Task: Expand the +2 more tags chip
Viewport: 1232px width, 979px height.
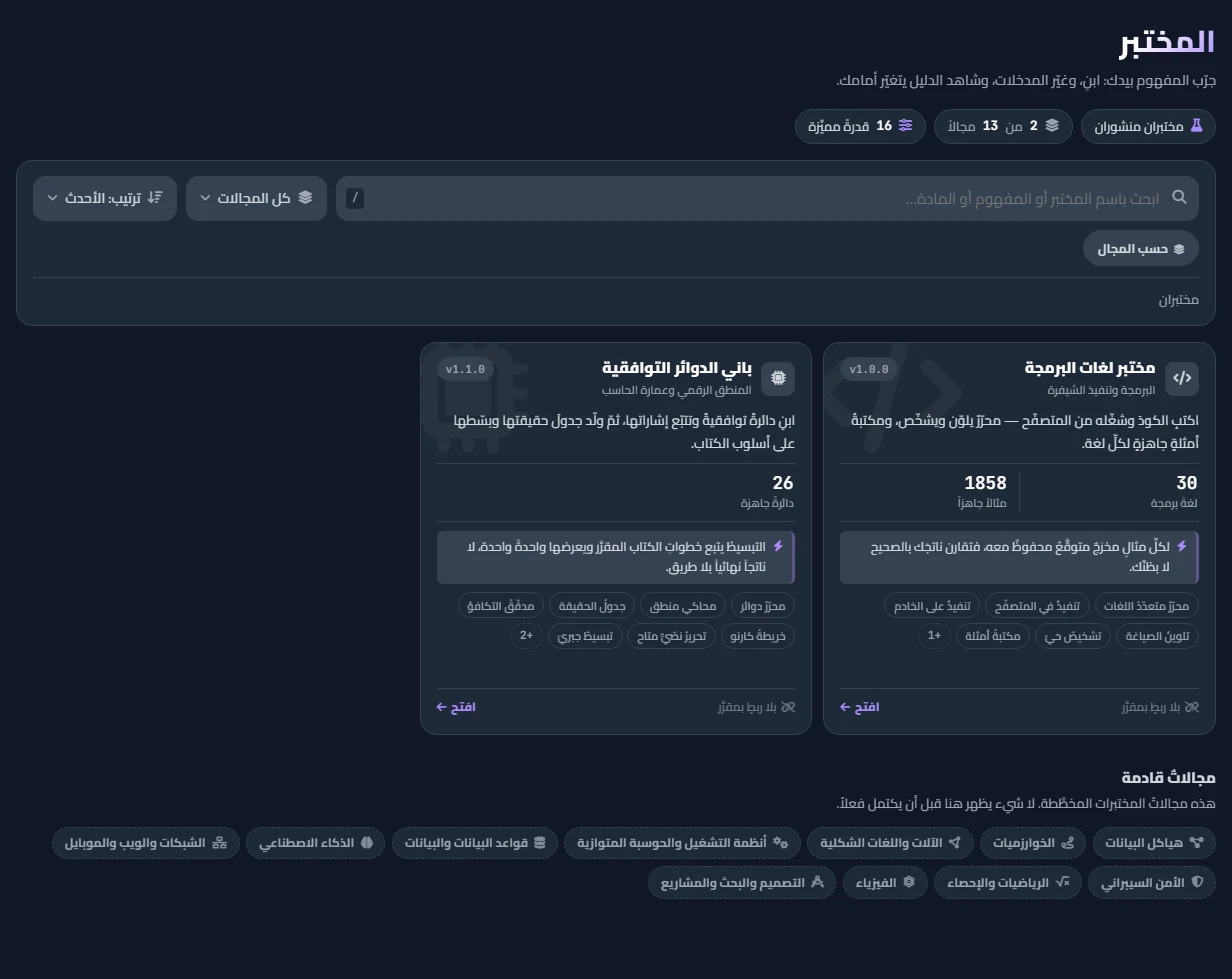Action: [525, 636]
